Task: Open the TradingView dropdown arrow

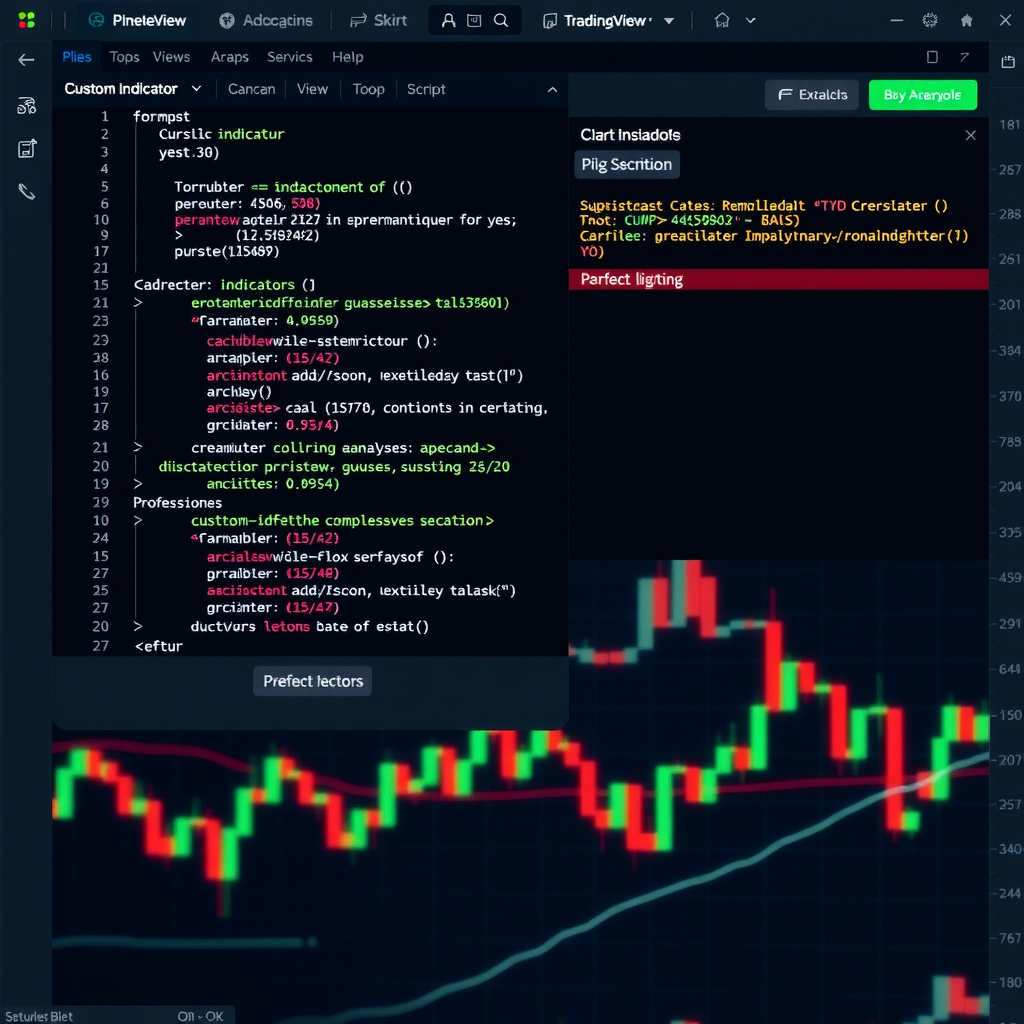Action: coord(669,21)
